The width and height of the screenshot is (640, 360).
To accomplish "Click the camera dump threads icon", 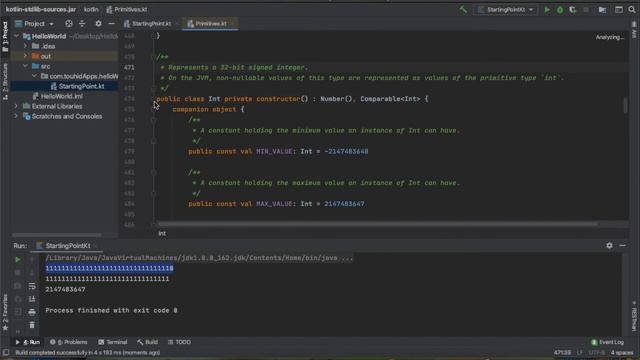I will click(x=18, y=286).
